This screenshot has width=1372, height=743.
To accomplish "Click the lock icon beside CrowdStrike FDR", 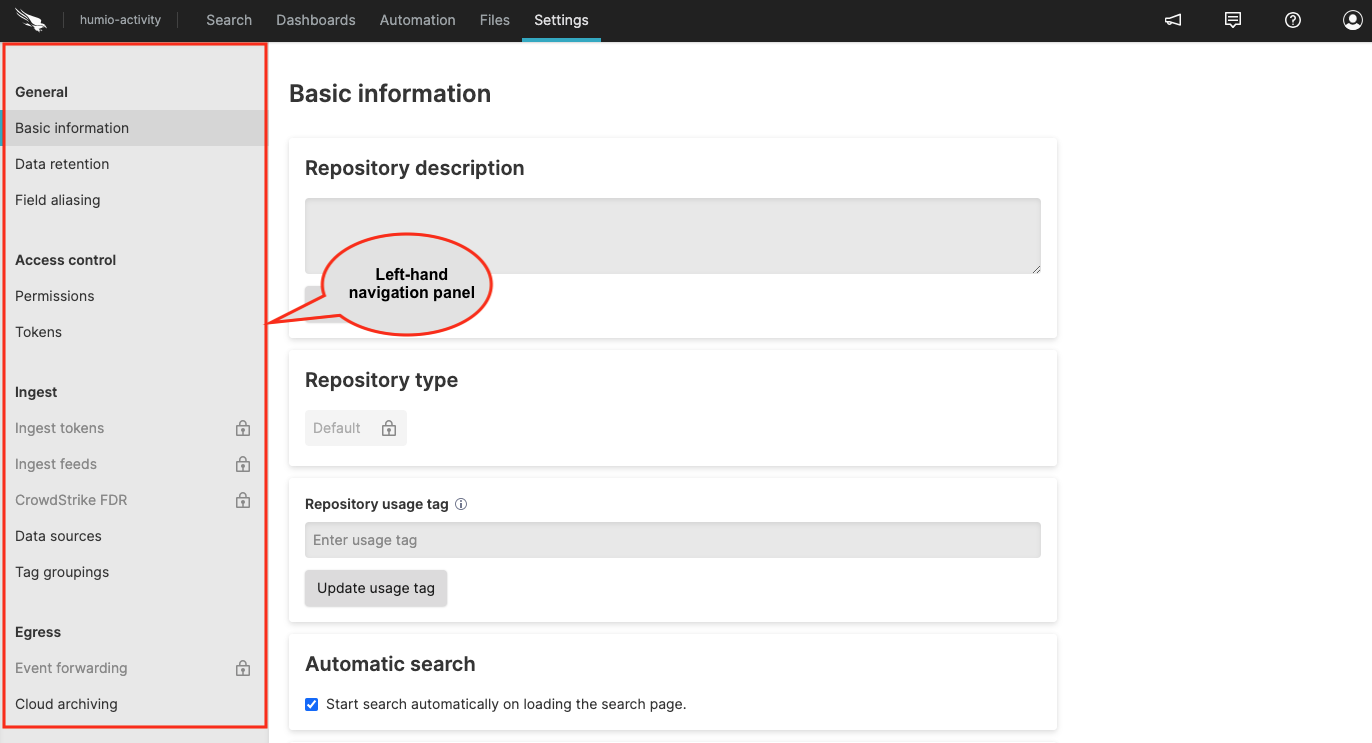I will [242, 499].
